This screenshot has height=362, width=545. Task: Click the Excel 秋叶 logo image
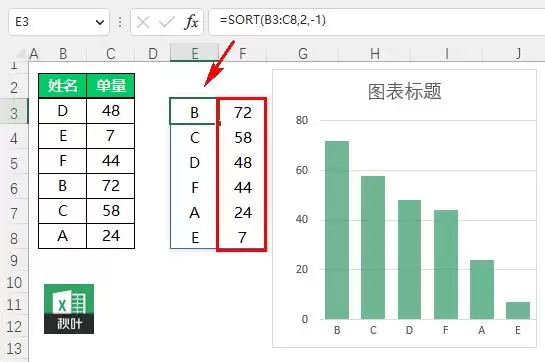(x=69, y=309)
